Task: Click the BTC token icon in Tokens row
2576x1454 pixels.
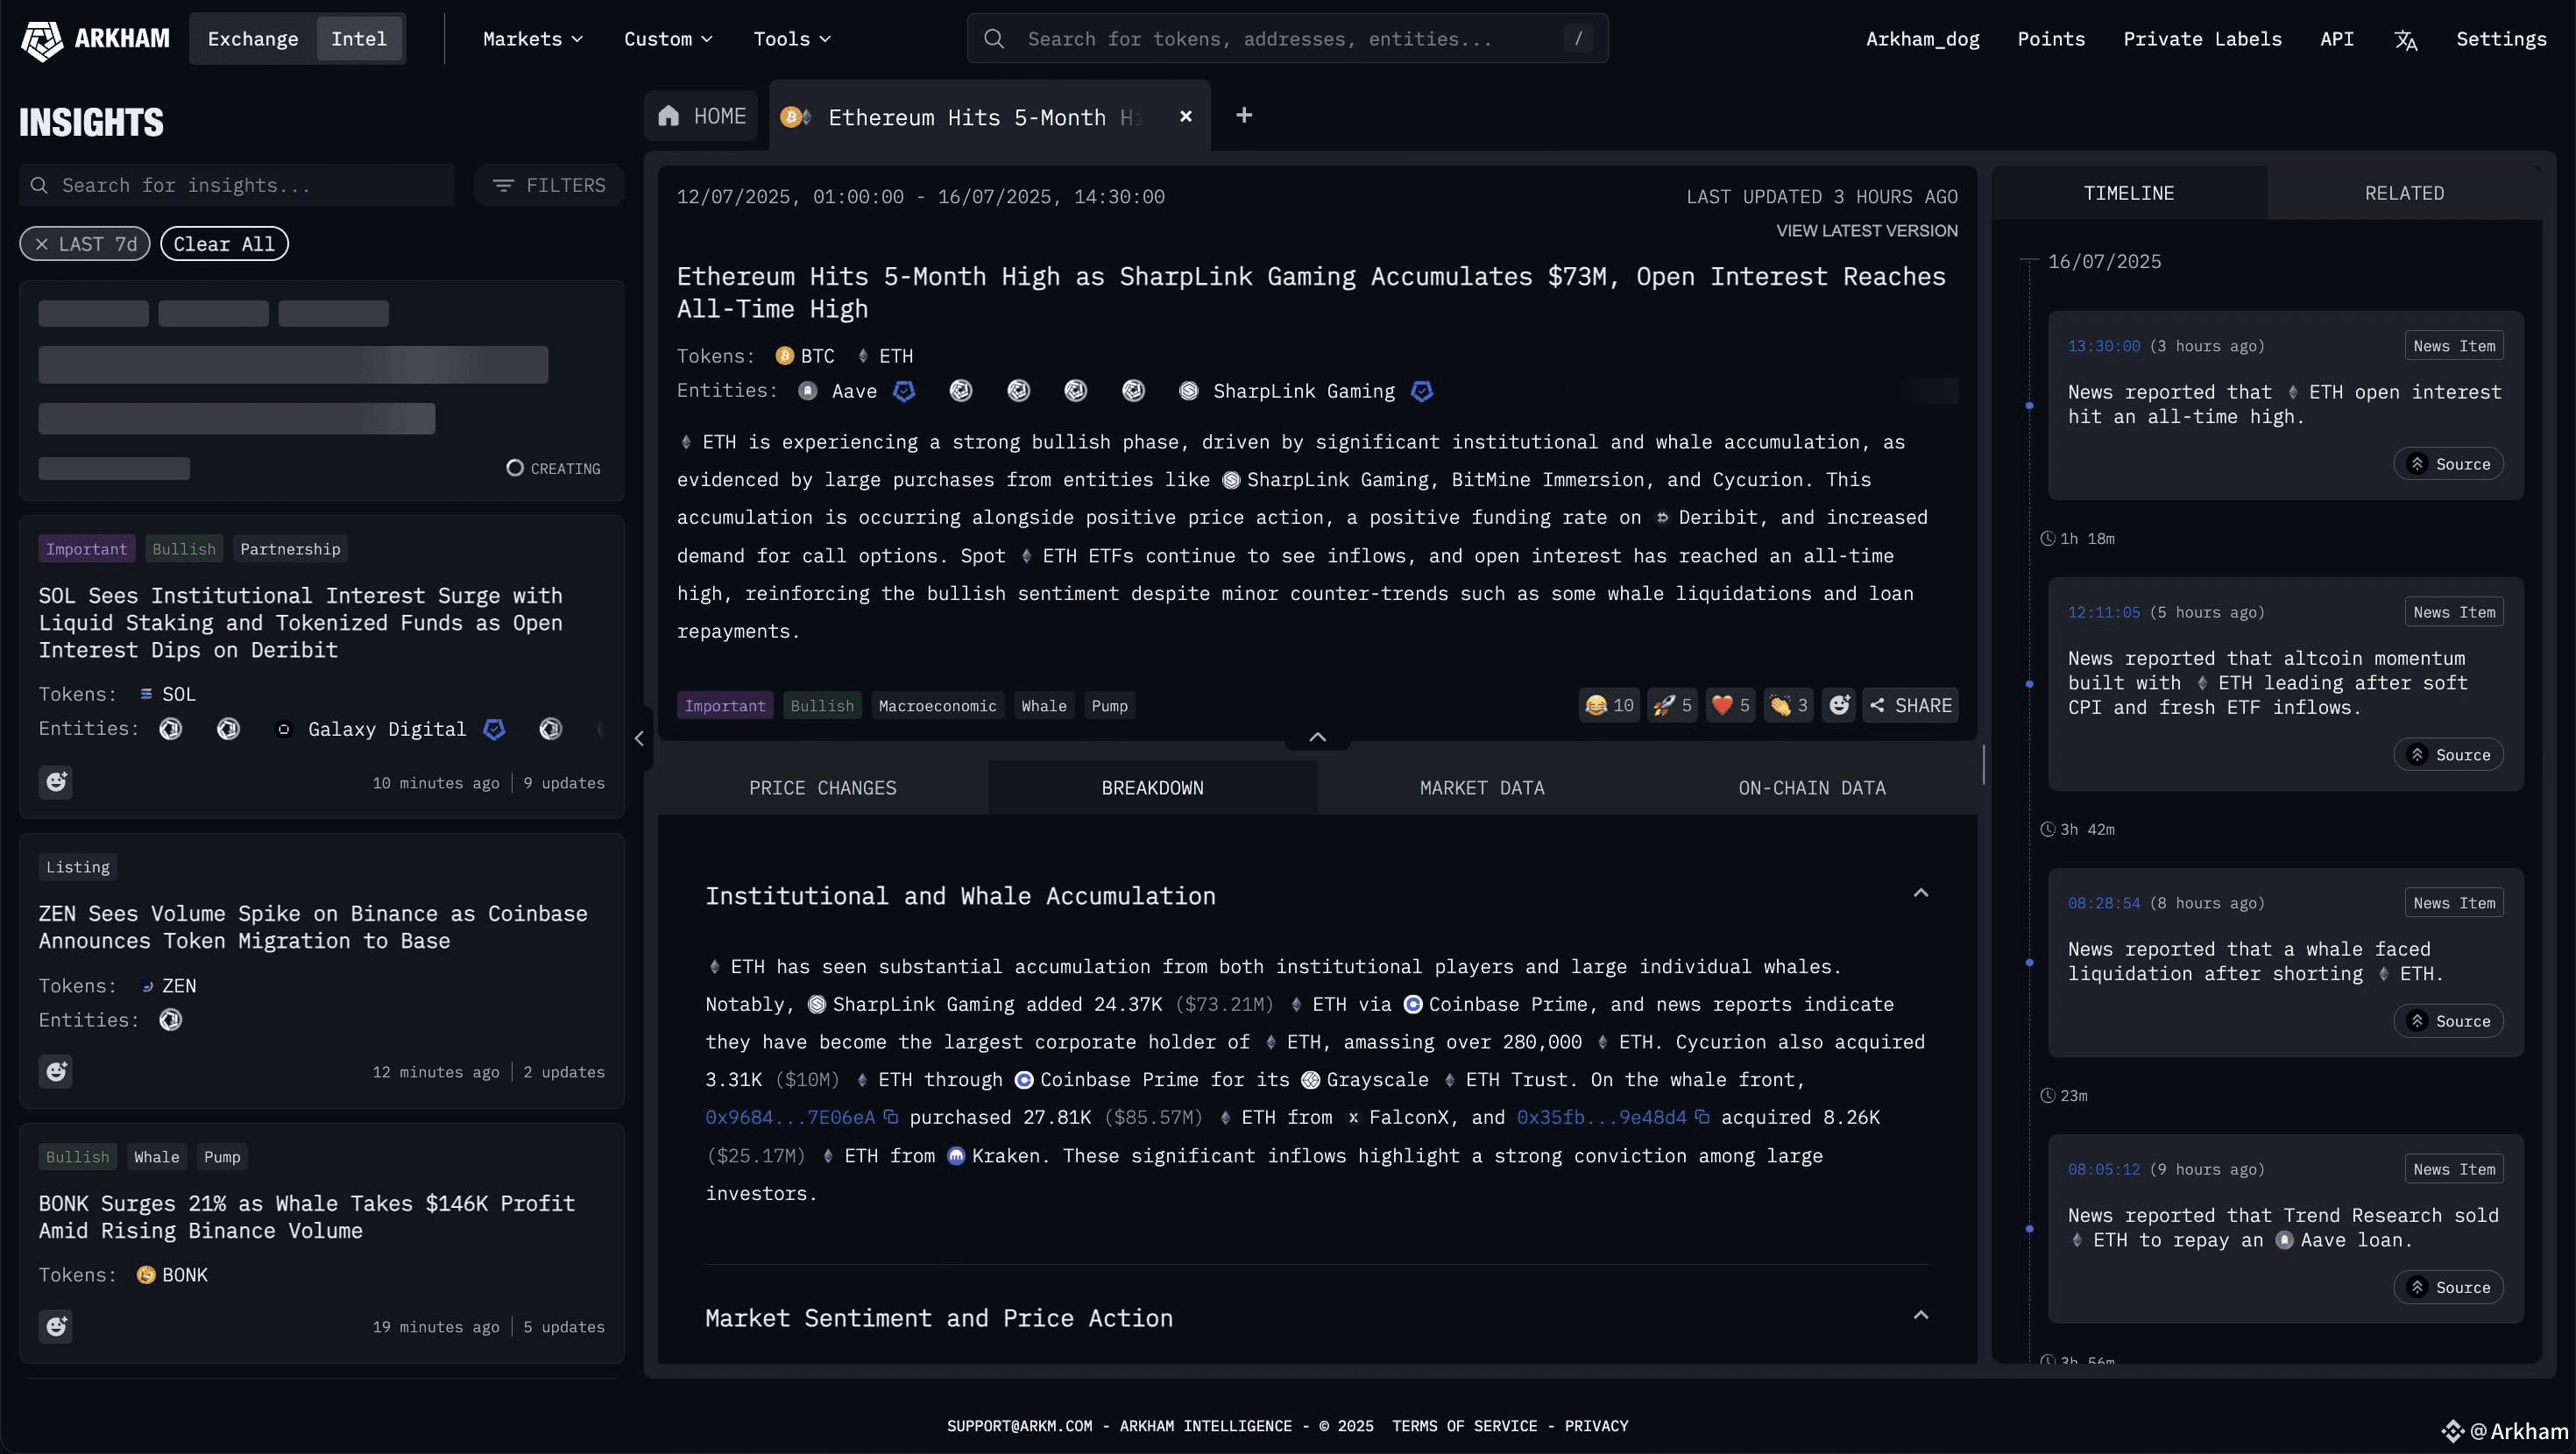Action: pyautogui.click(x=785, y=356)
